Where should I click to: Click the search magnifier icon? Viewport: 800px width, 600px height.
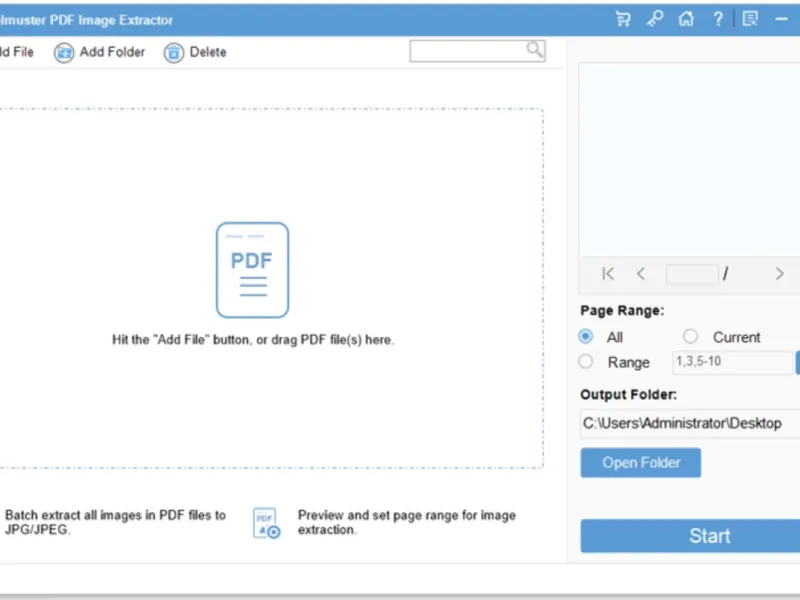click(x=535, y=49)
